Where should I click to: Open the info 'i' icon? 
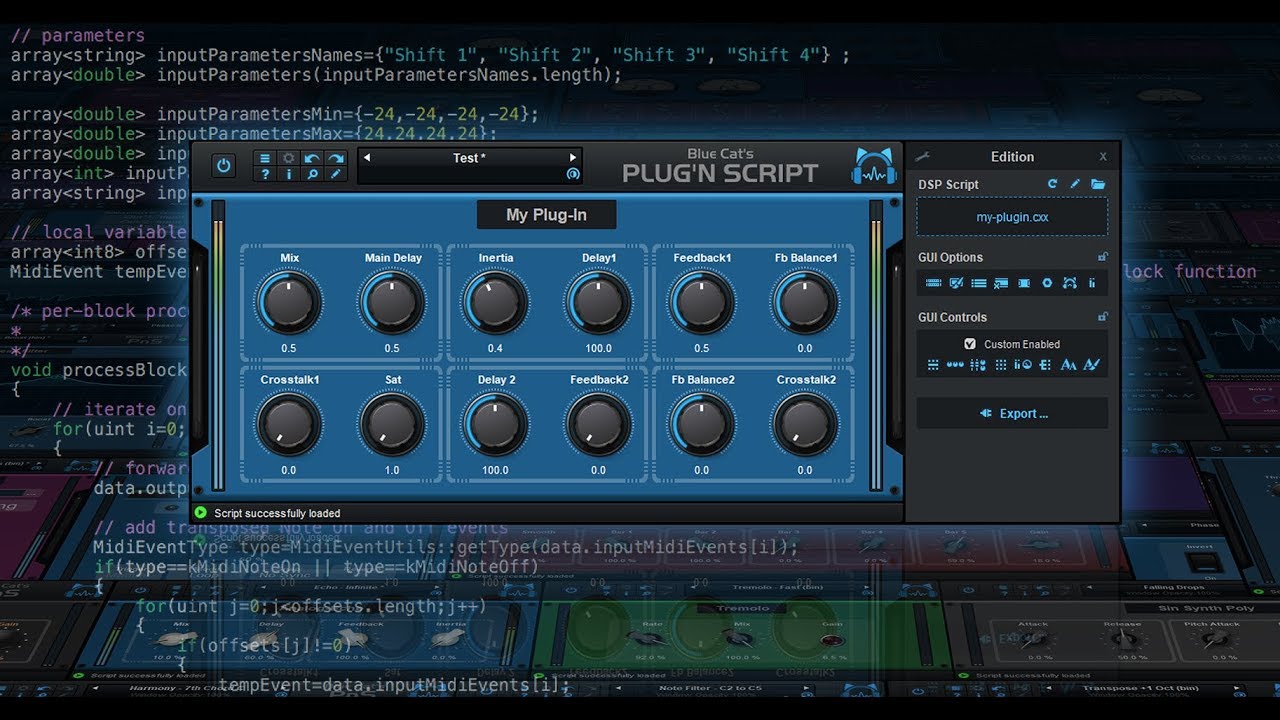tap(289, 174)
